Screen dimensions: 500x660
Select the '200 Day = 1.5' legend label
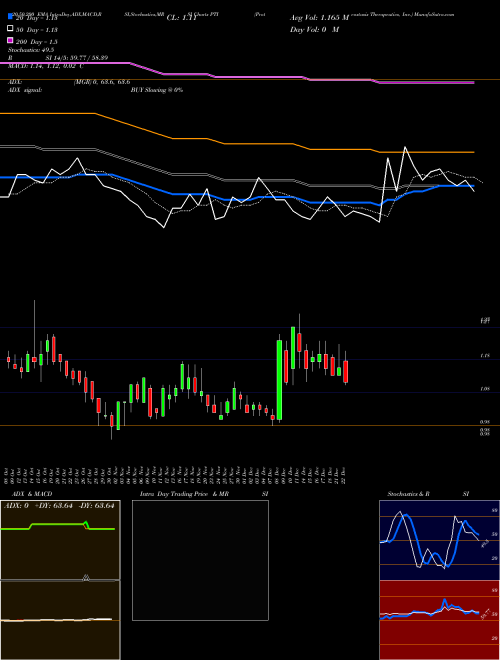37,42
